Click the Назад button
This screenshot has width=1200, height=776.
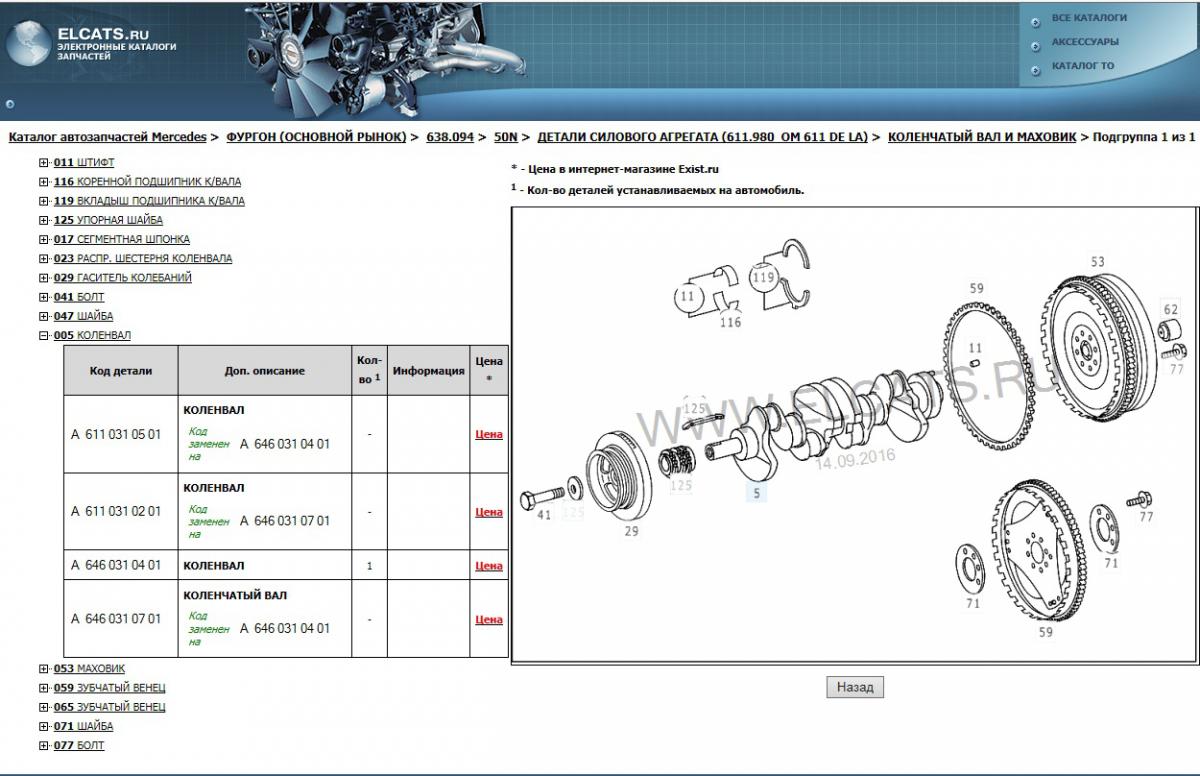(x=855, y=687)
